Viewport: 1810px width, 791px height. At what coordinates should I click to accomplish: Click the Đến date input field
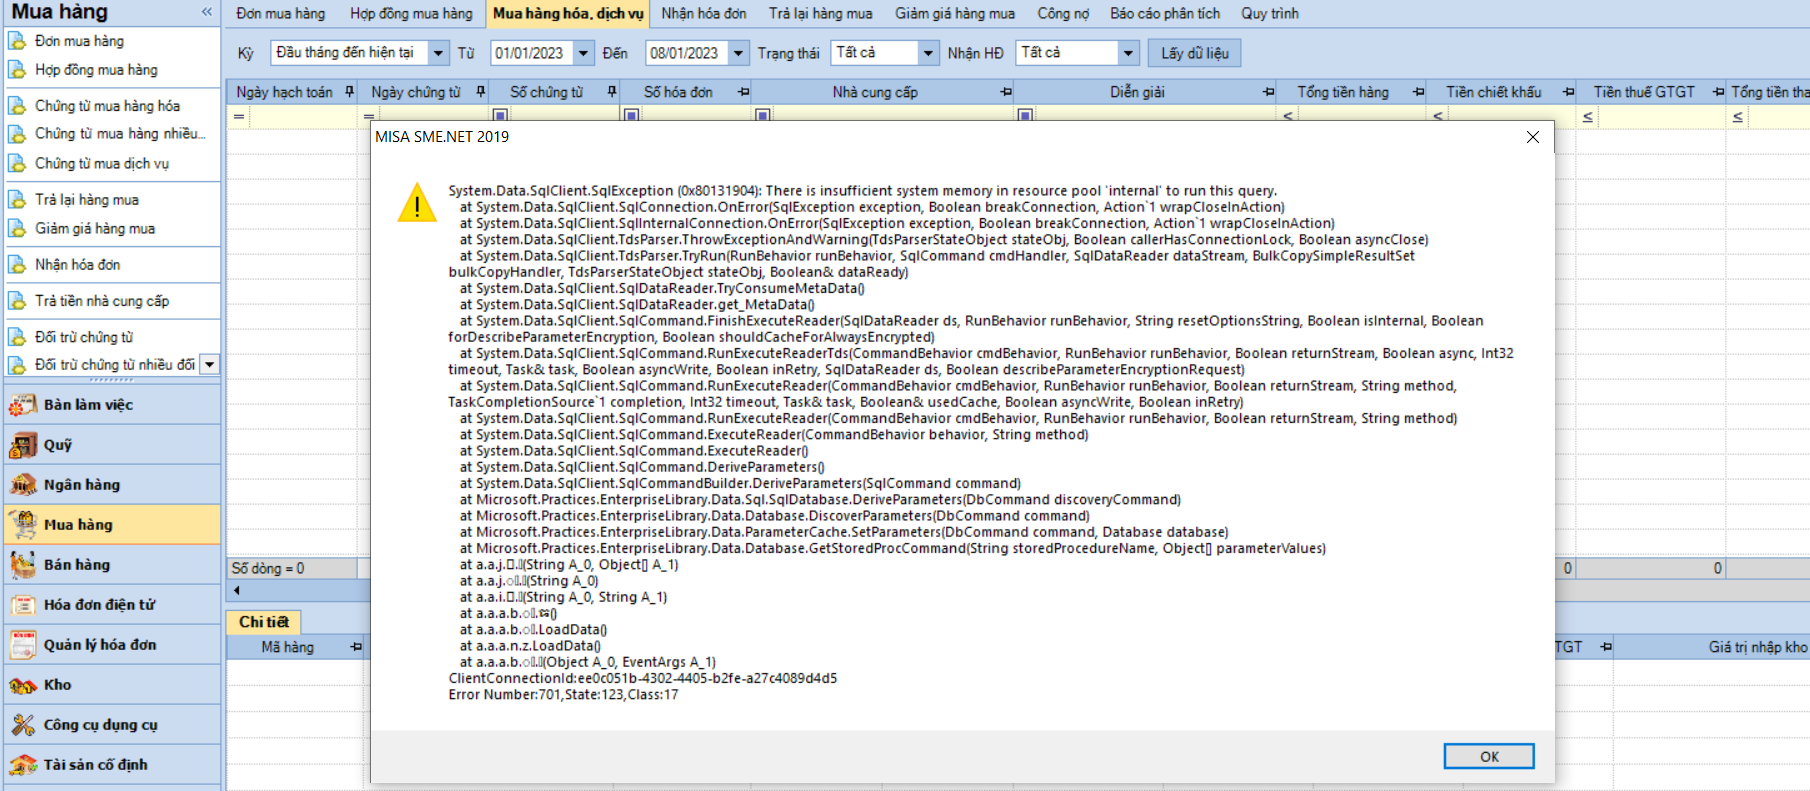pos(687,53)
